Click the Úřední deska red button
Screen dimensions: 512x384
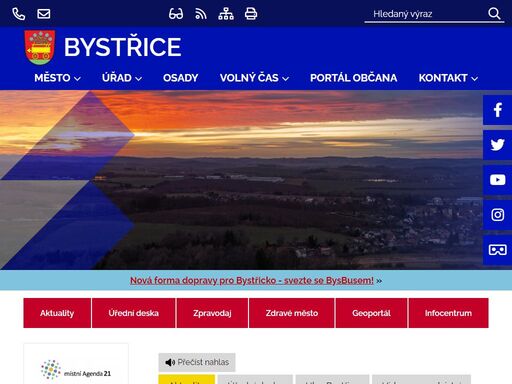click(x=133, y=313)
